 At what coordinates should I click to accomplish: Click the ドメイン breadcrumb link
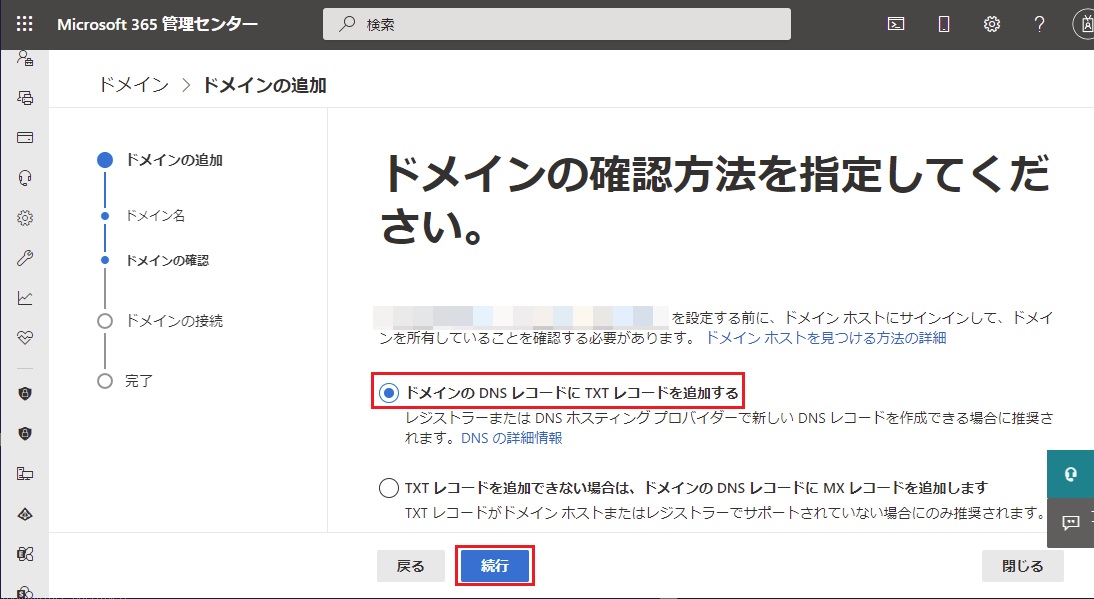134,85
